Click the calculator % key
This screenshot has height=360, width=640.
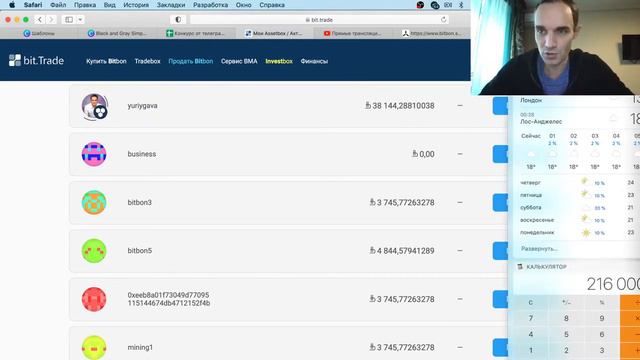click(x=602, y=302)
